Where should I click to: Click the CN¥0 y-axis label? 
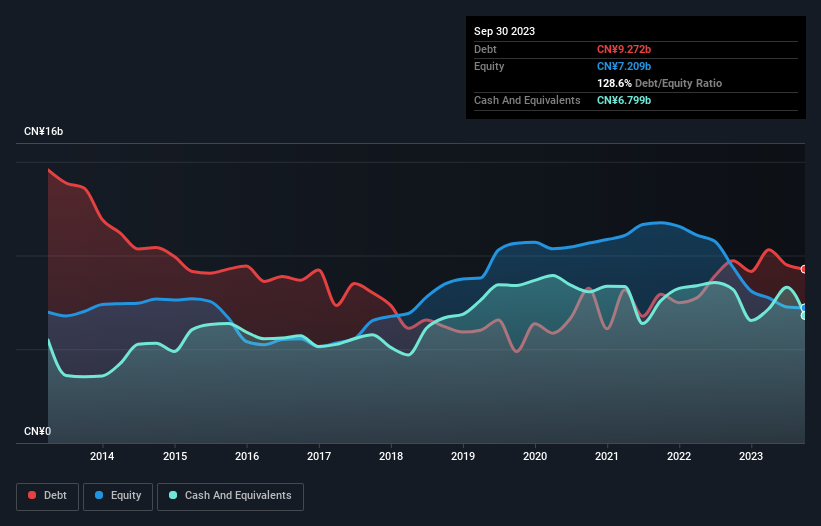click(38, 431)
